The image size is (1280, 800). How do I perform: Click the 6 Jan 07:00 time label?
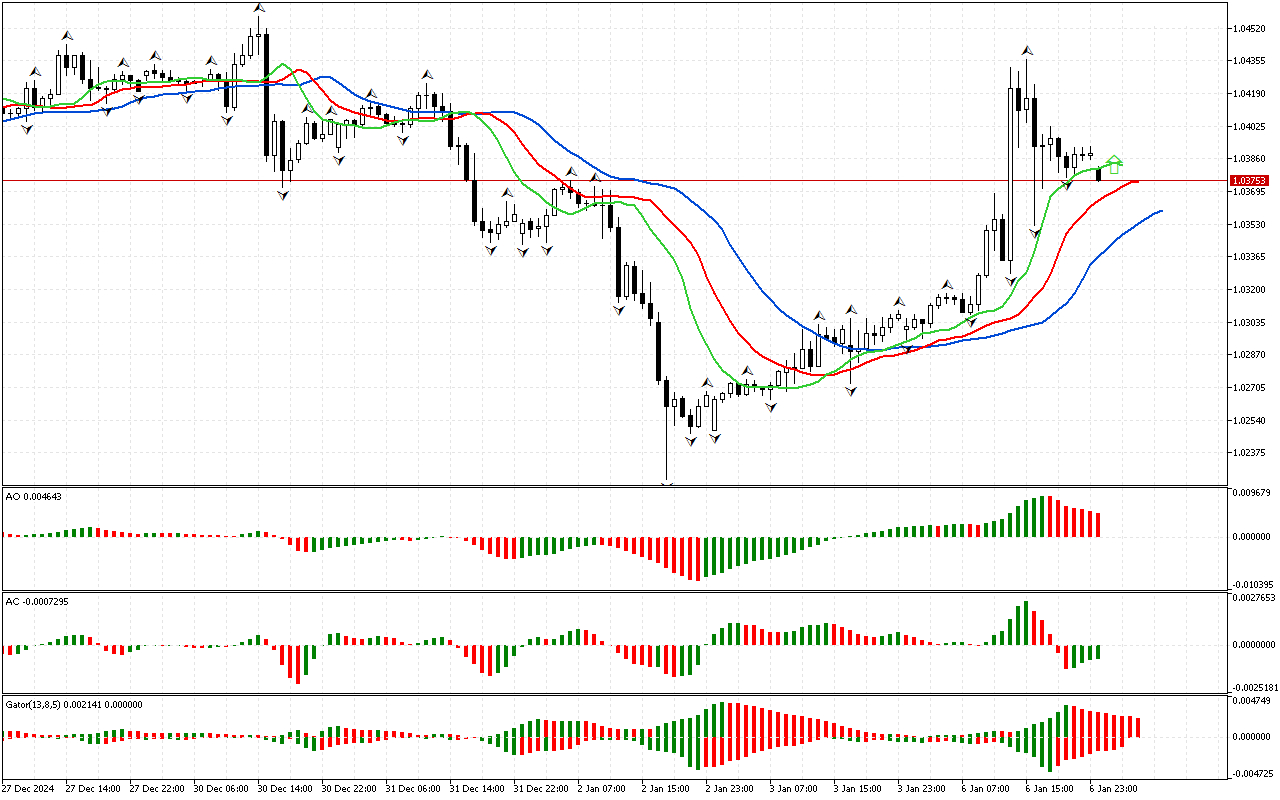pos(984,788)
